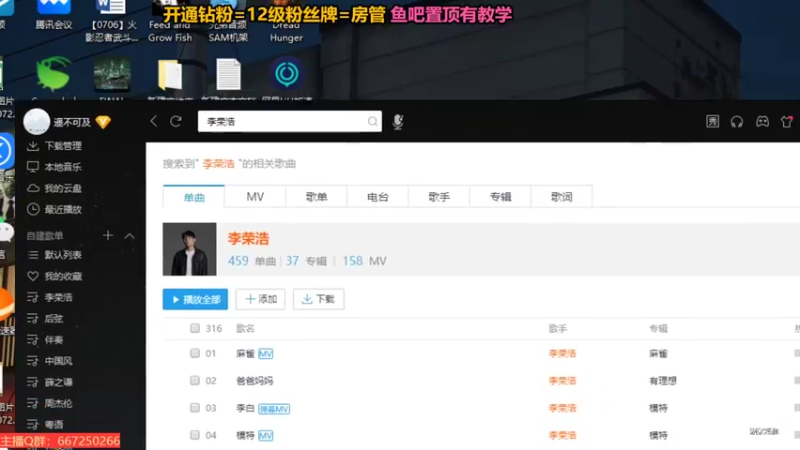Image resolution: width=800 pixels, height=450 pixels.
Task: Check the box for song 03 李白
Action: pos(195,408)
